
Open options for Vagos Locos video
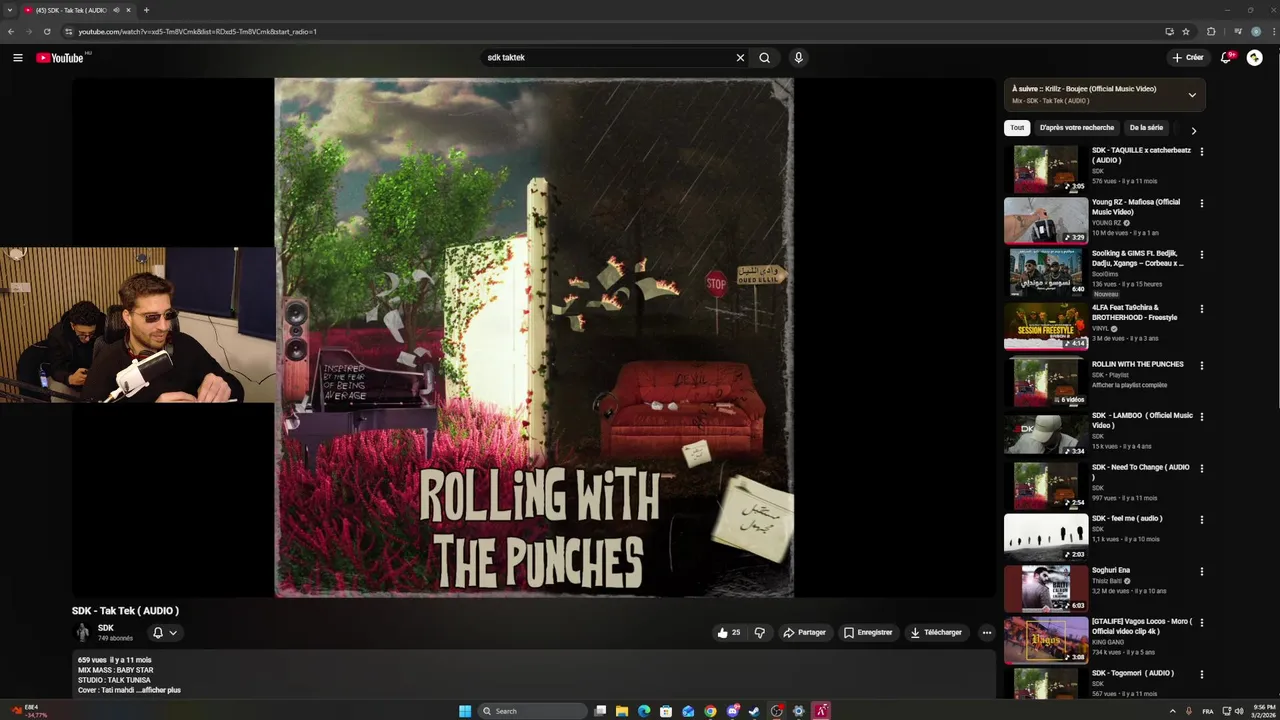coord(1202,623)
